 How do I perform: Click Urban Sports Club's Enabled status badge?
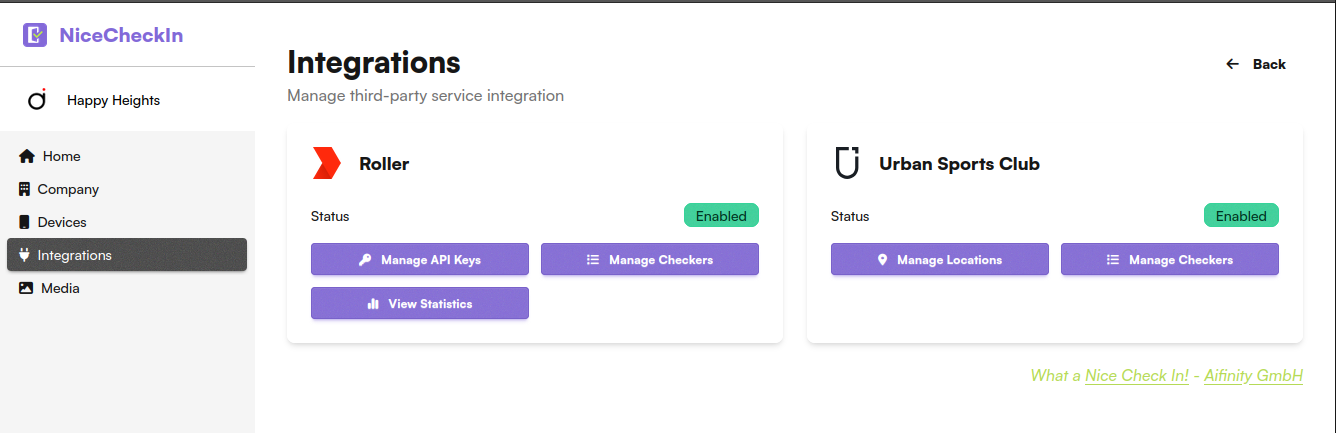(1241, 216)
